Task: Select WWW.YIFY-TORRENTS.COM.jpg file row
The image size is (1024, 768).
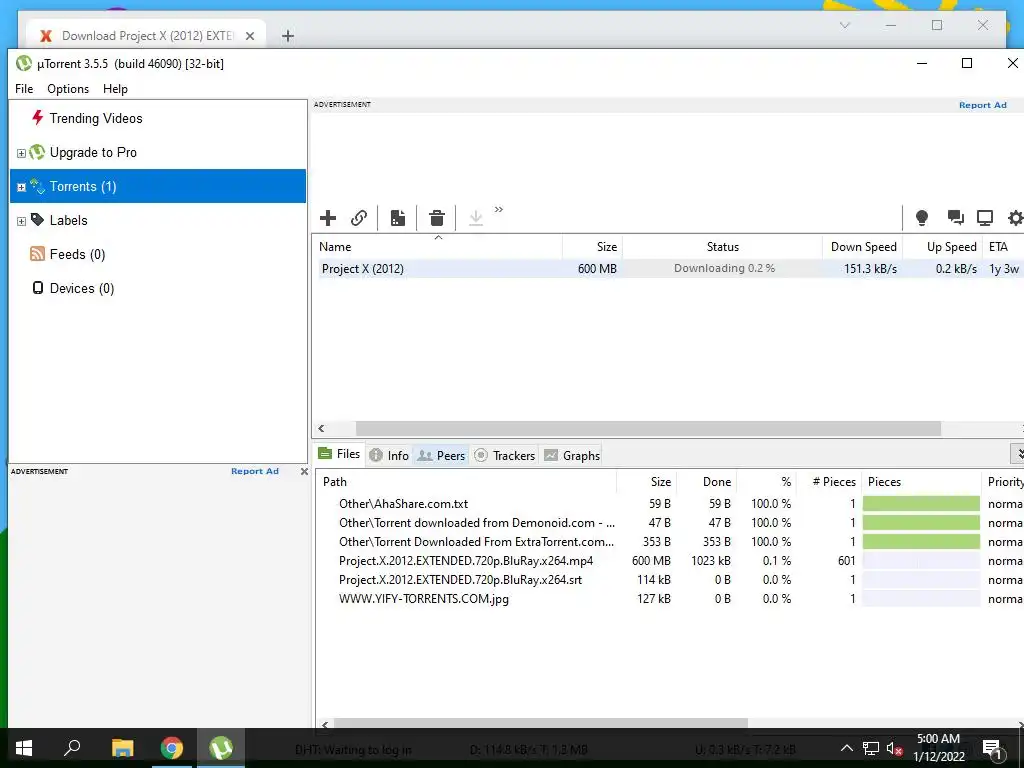Action: (x=669, y=598)
